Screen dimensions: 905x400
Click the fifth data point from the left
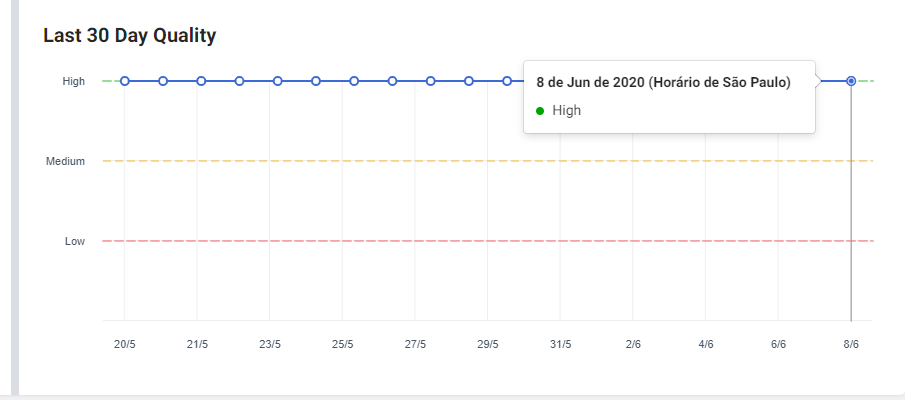[x=278, y=81]
